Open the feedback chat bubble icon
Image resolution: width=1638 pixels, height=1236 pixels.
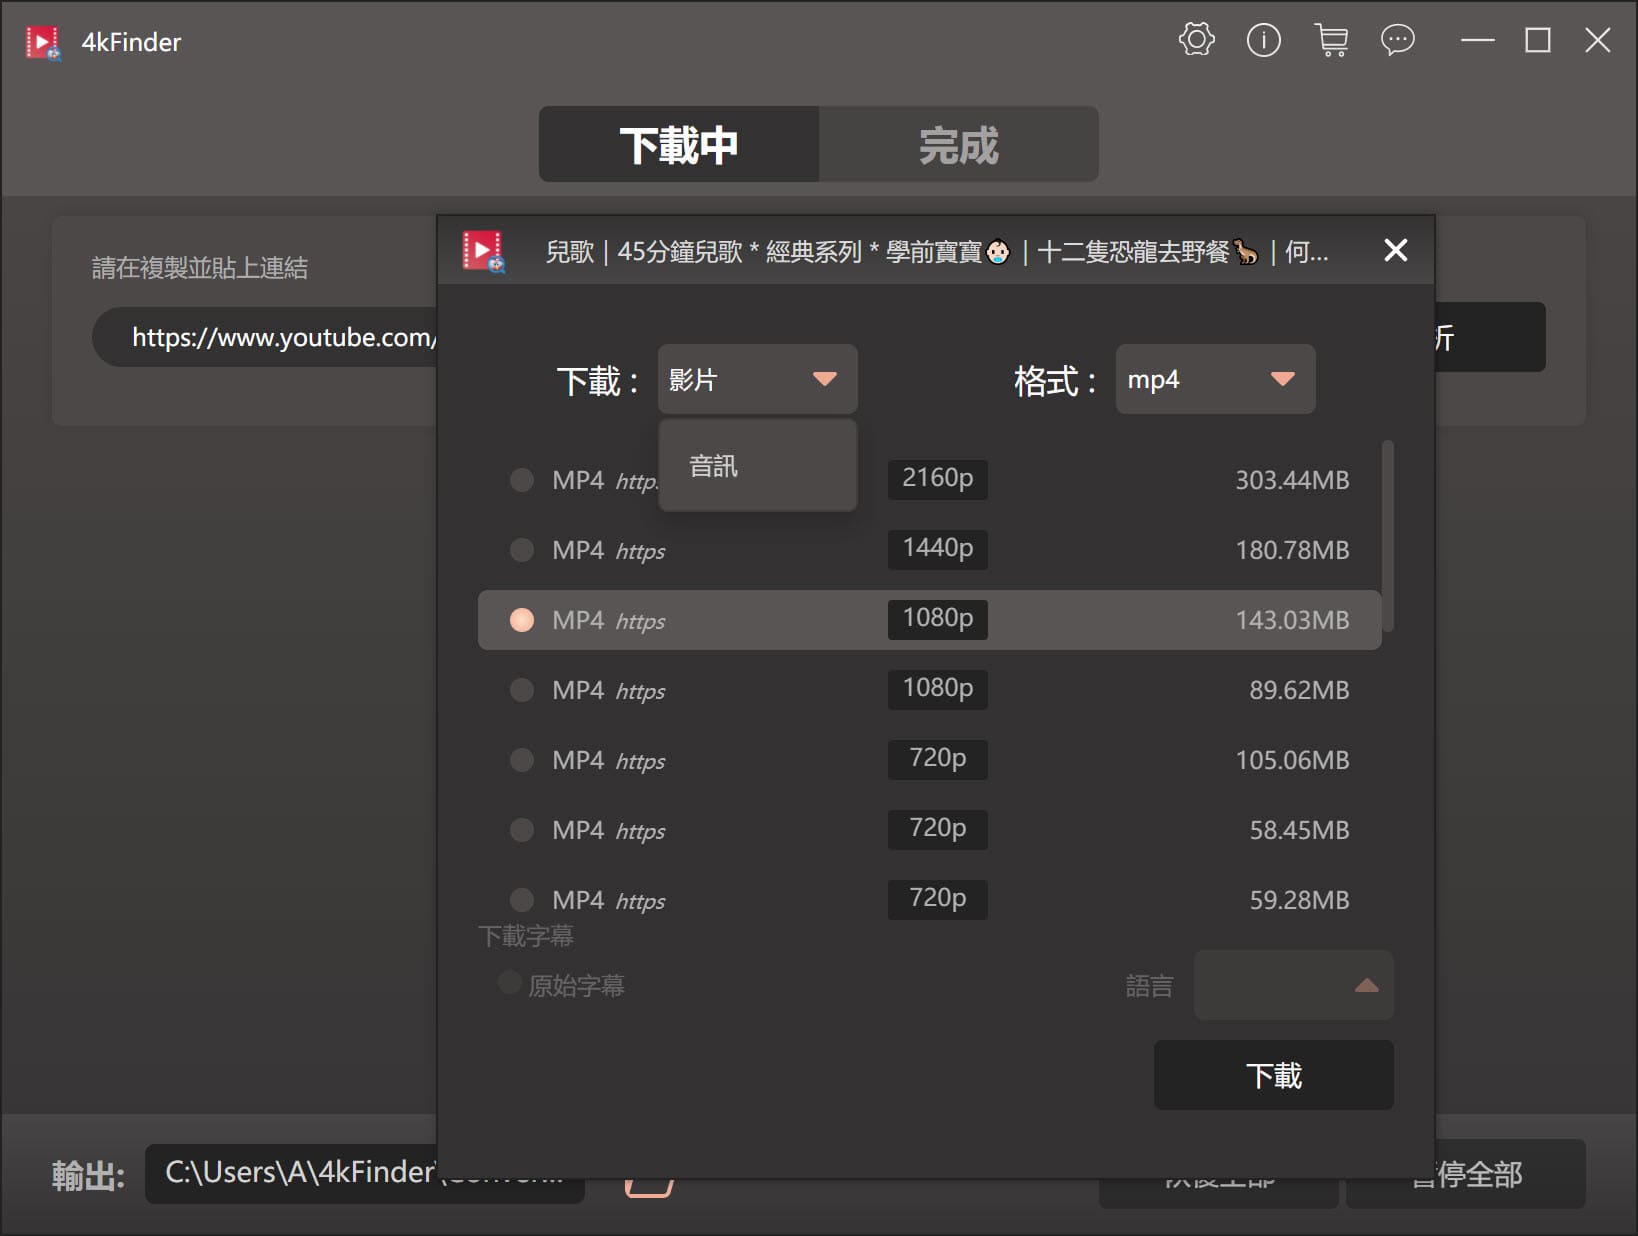(x=1398, y=40)
